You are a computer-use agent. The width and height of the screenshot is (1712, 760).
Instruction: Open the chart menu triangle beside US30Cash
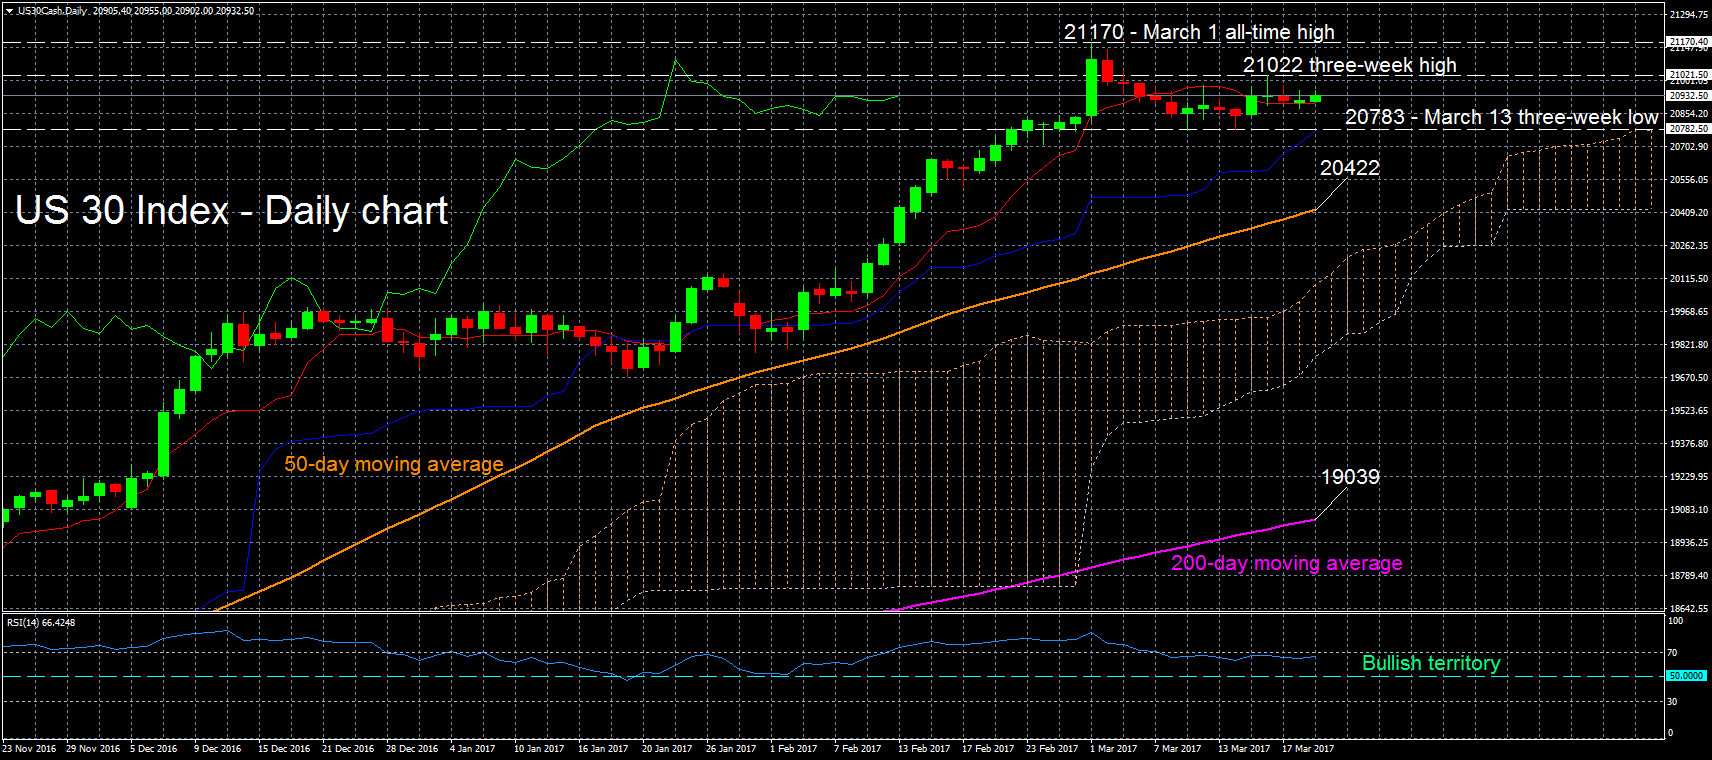coord(9,11)
